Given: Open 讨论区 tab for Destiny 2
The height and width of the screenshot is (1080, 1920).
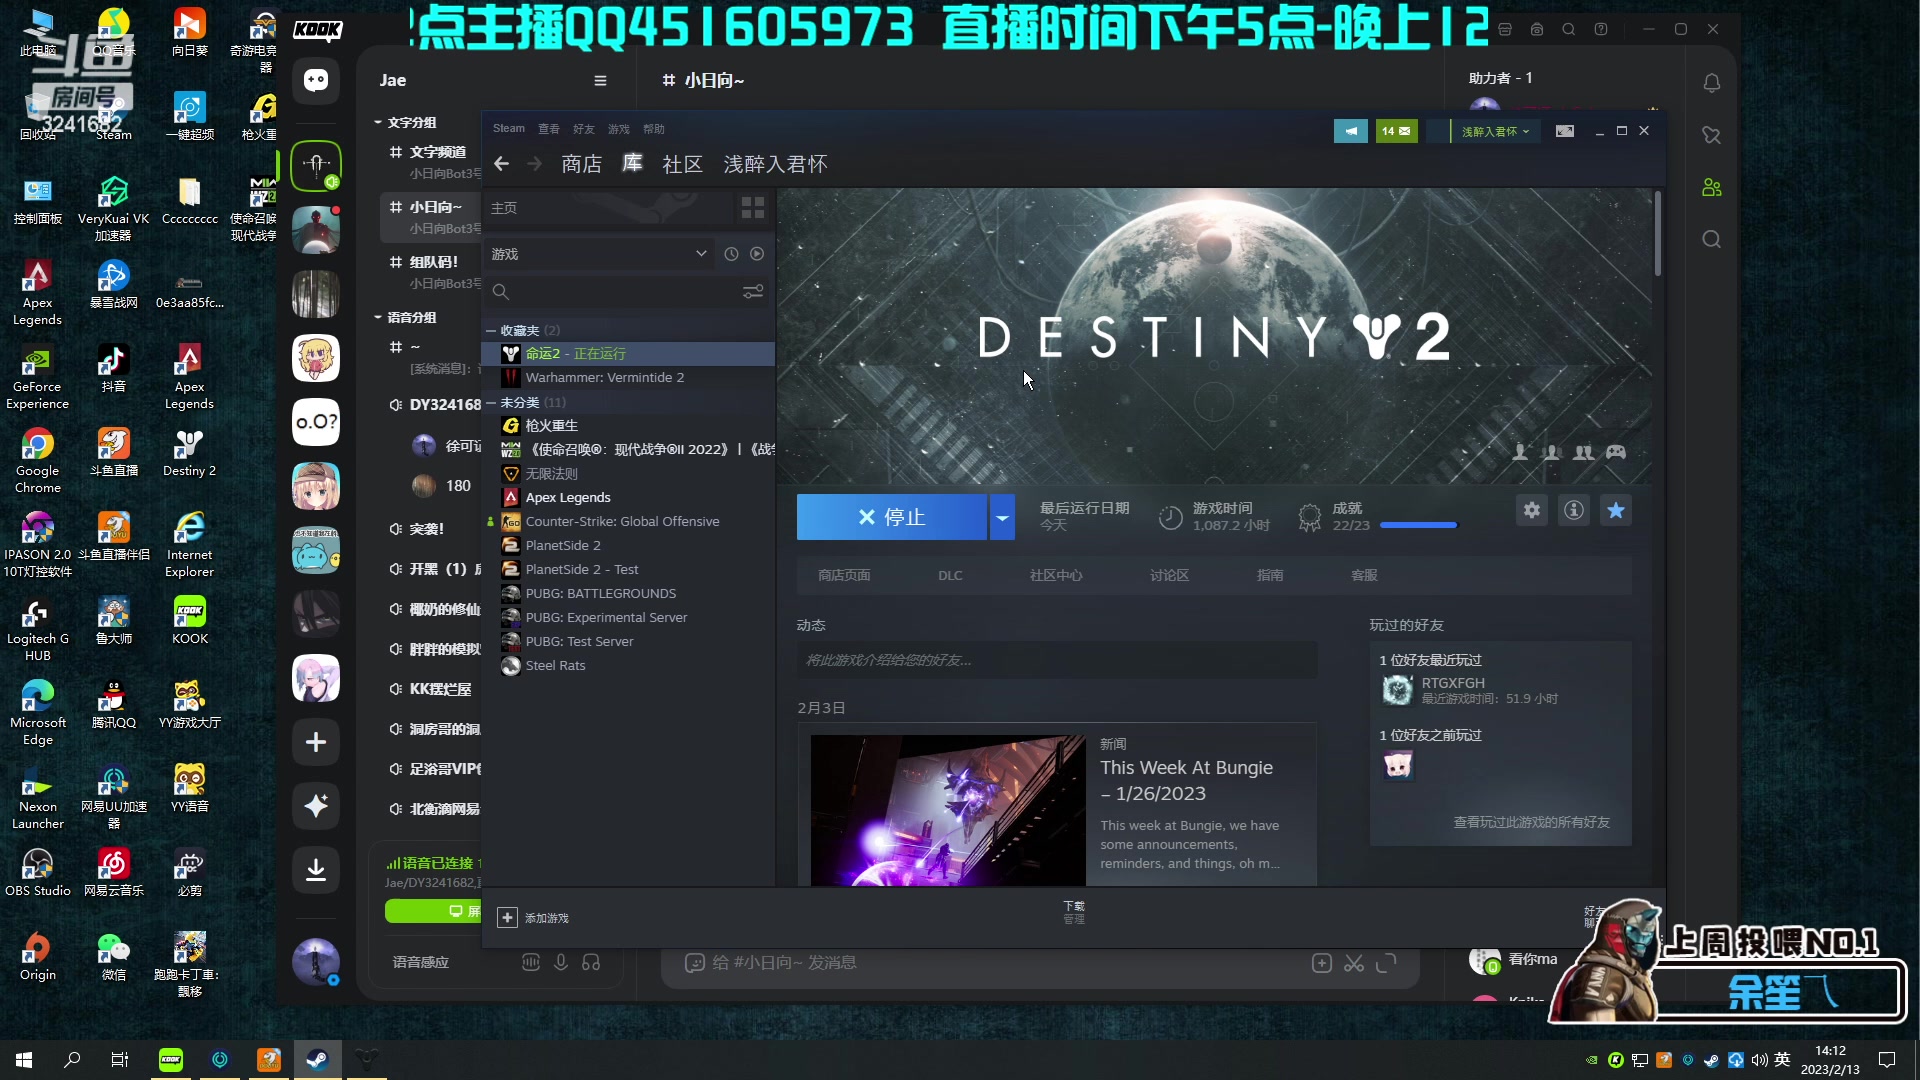Looking at the screenshot, I should point(1169,575).
